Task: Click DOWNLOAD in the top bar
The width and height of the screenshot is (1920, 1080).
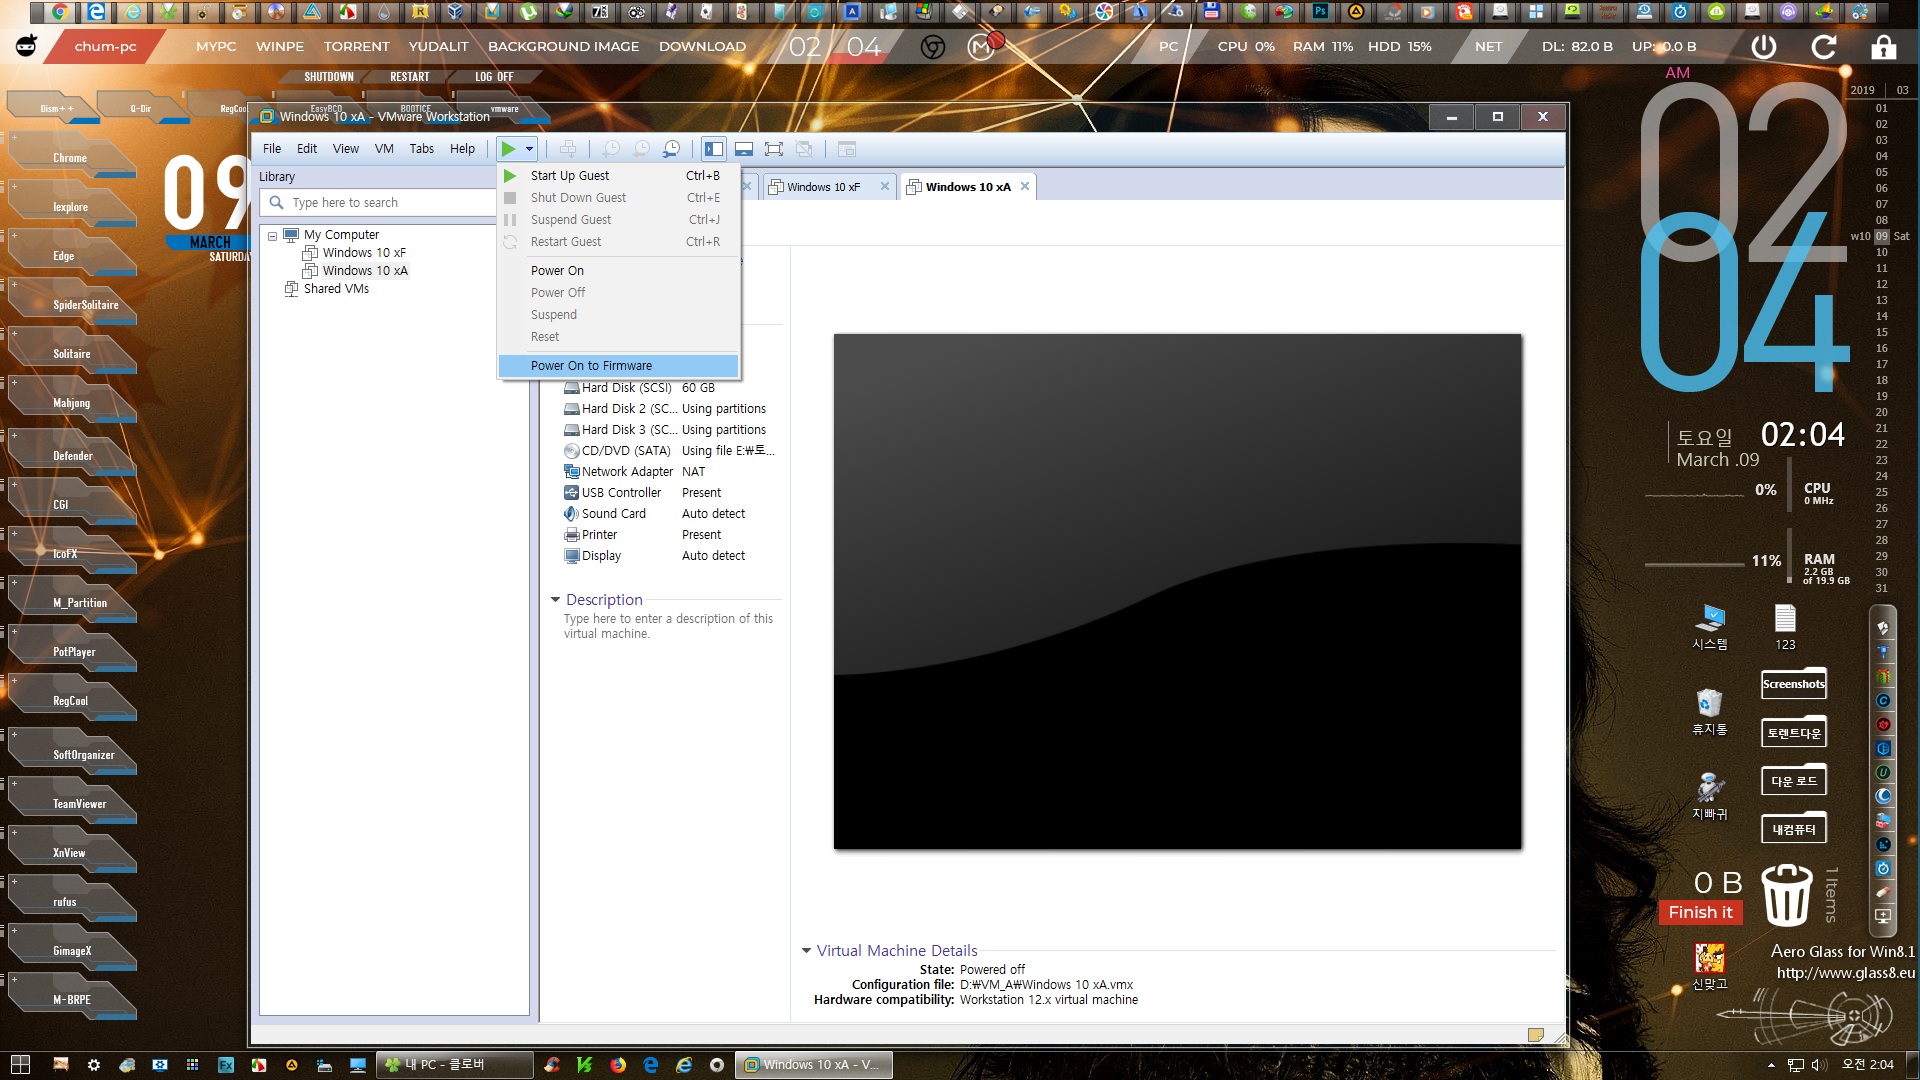Action: (x=702, y=47)
